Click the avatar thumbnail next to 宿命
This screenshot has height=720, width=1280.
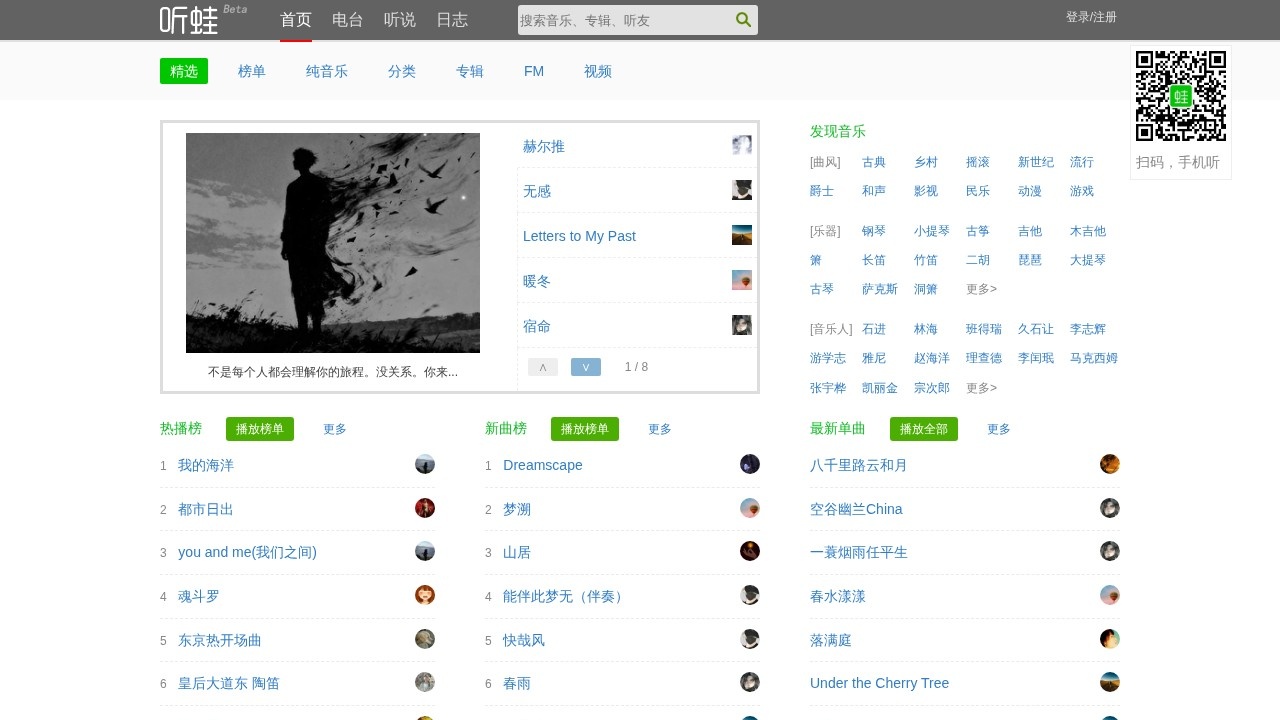coord(741,324)
